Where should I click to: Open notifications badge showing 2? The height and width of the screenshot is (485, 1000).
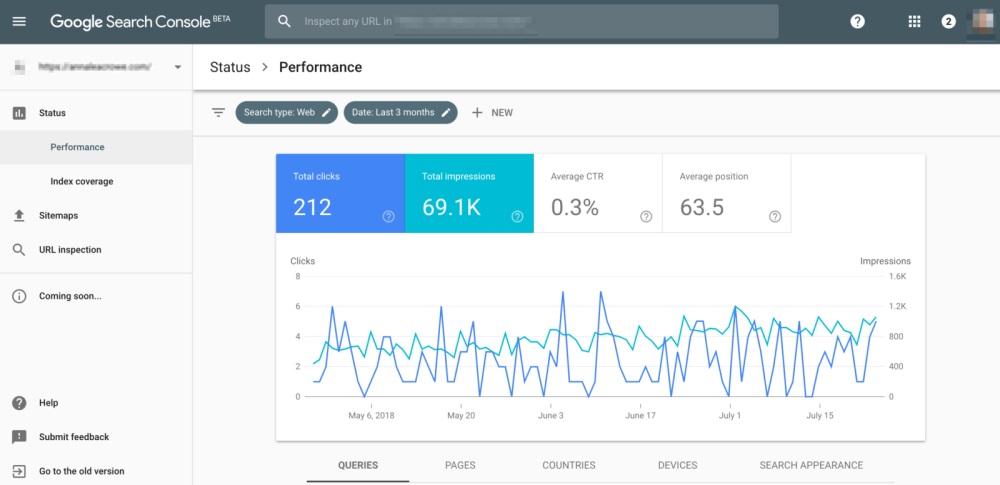(949, 21)
